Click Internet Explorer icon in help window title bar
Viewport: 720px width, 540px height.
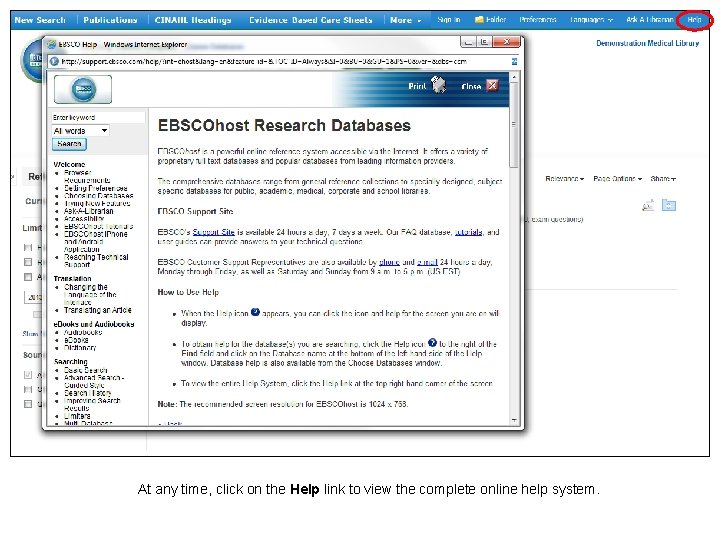click(x=52, y=45)
